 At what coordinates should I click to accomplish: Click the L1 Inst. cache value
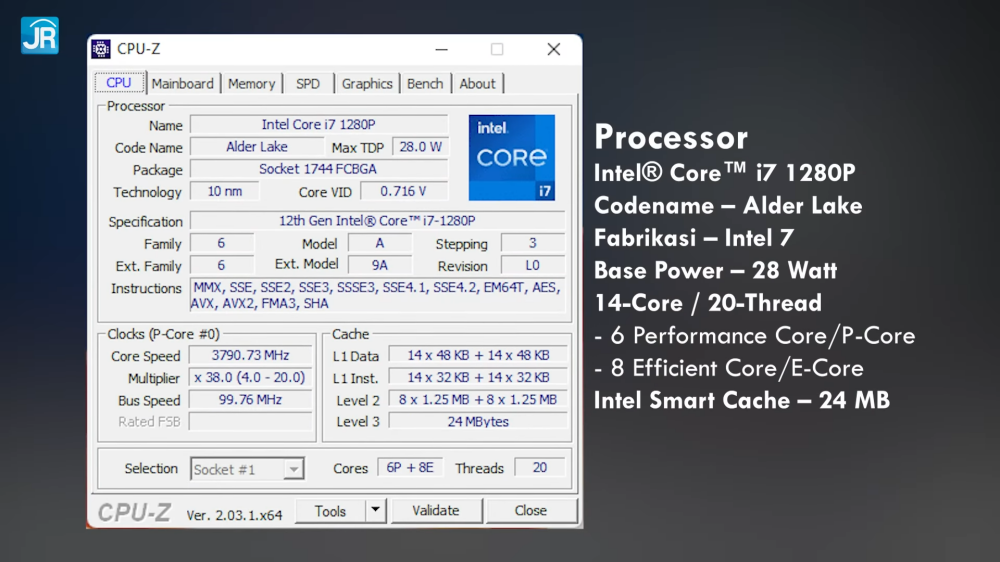[x=478, y=378]
